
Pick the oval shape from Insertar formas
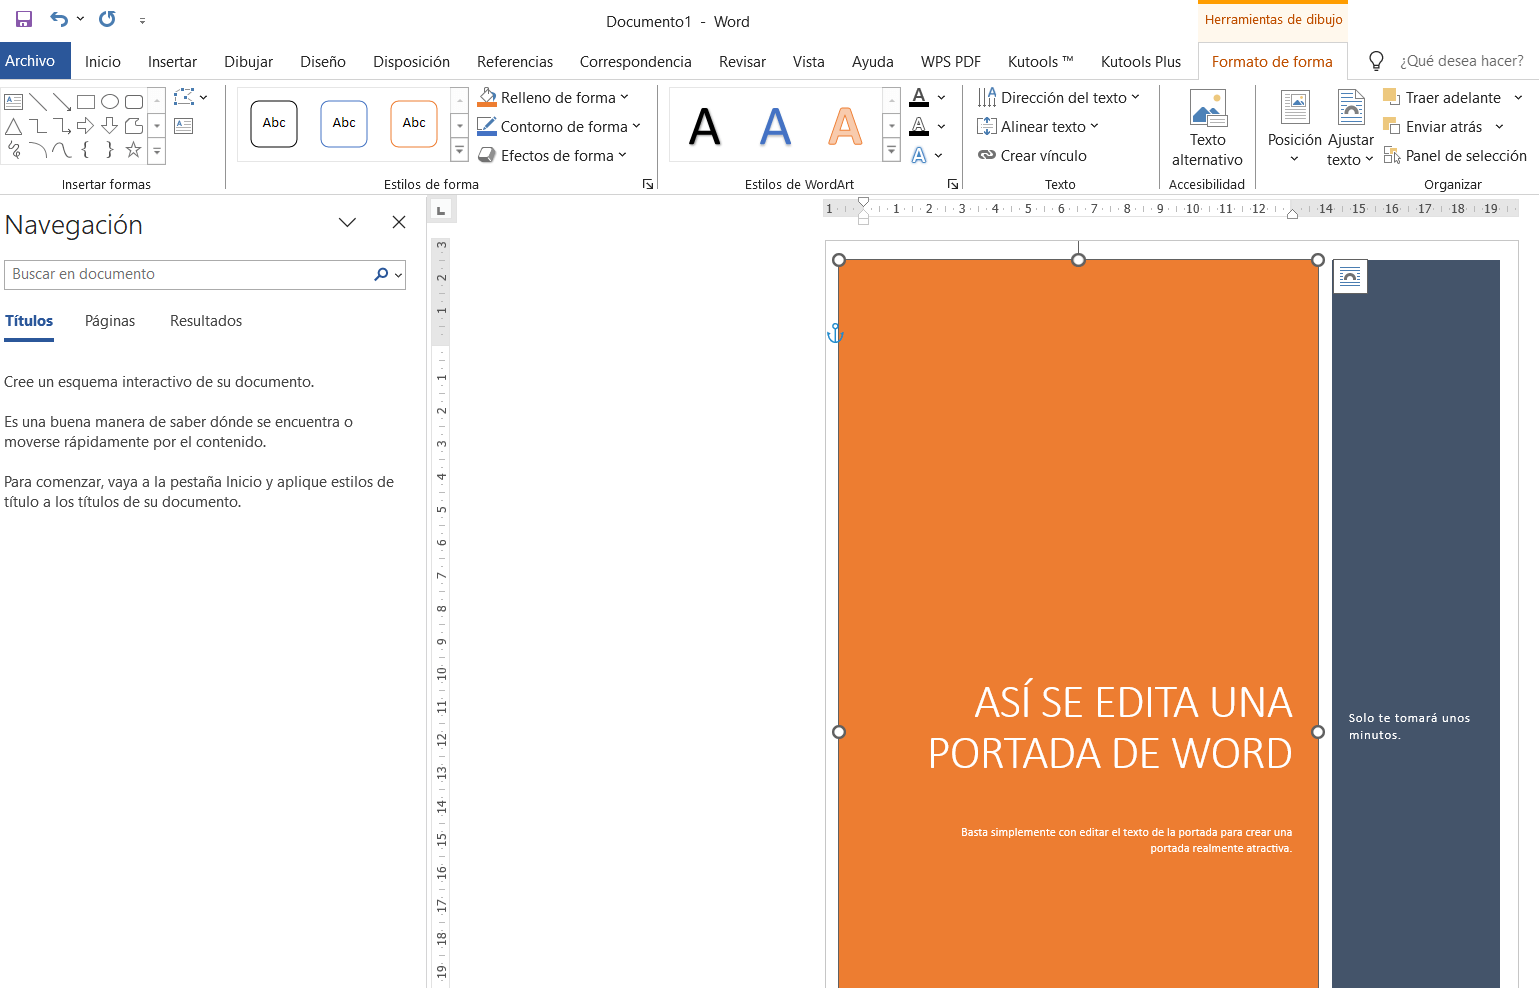110,101
